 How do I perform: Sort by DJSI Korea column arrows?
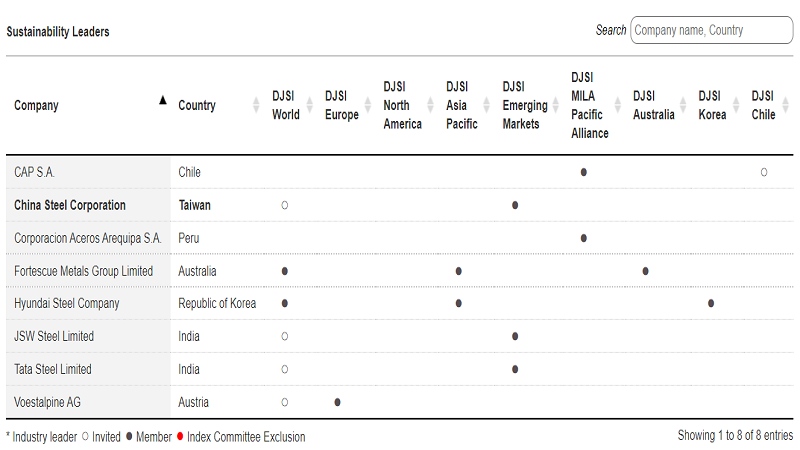pos(737,105)
